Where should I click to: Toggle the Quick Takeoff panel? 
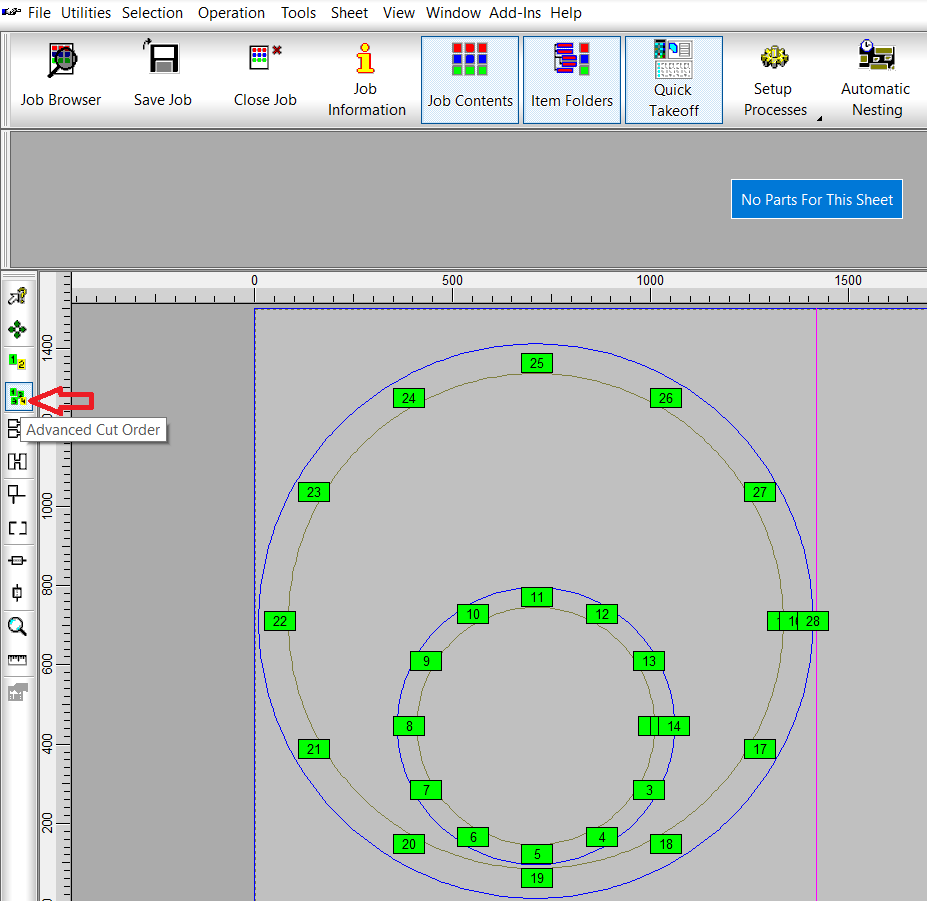pos(673,78)
